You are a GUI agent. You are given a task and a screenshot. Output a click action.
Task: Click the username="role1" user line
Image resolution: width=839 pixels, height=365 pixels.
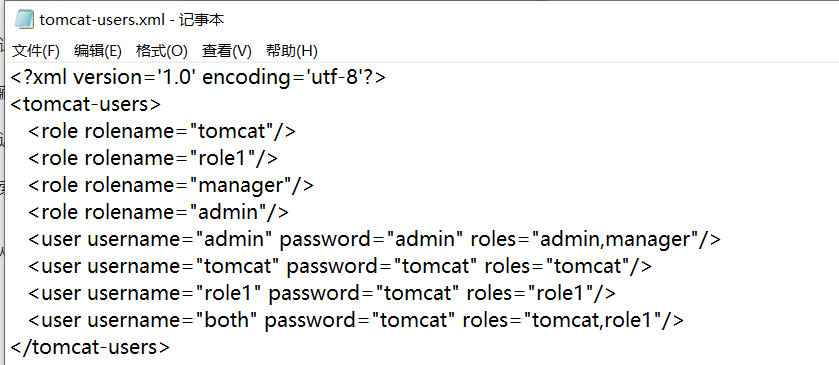tap(322, 294)
